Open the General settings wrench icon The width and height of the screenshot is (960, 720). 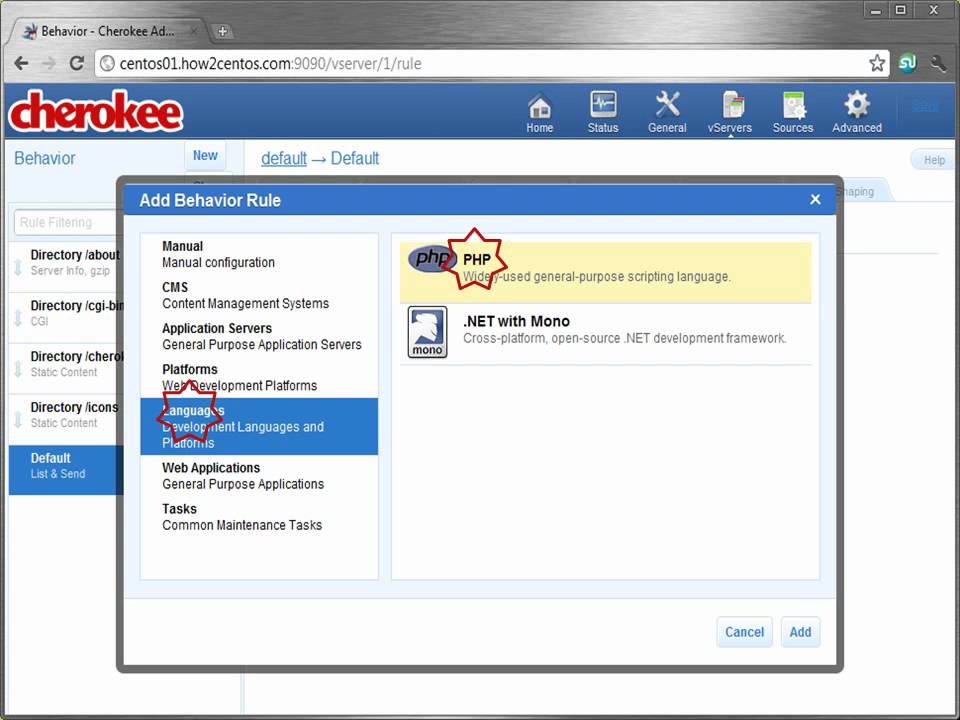pyautogui.click(x=667, y=113)
